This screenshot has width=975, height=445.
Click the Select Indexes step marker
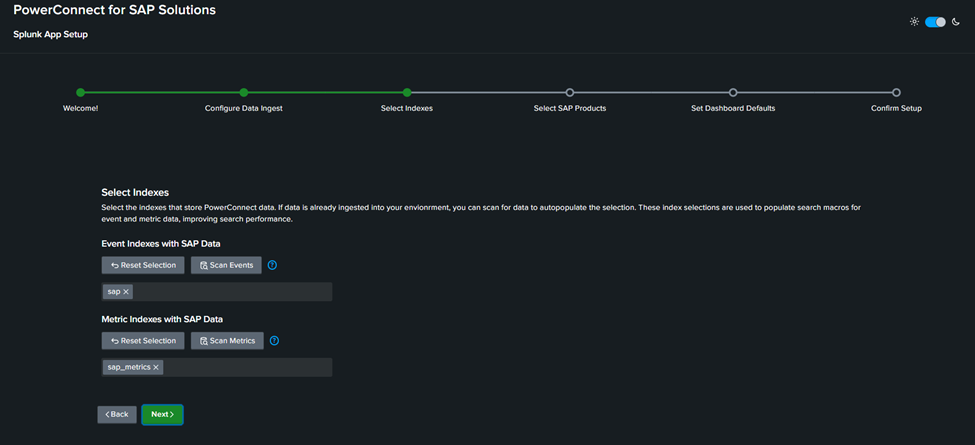pyautogui.click(x=407, y=93)
